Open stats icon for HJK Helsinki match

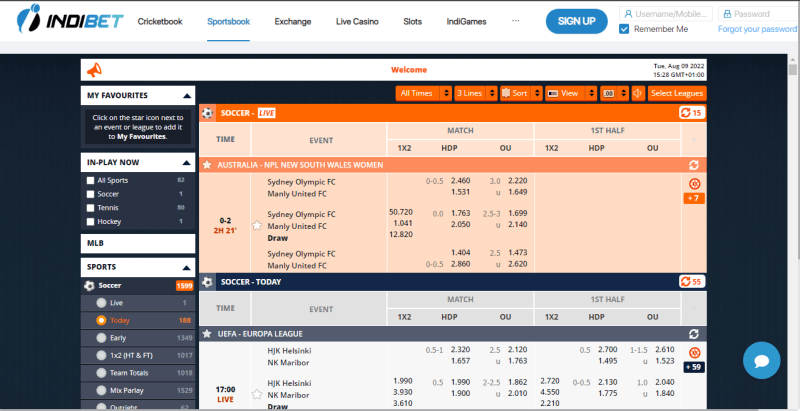[694, 352]
